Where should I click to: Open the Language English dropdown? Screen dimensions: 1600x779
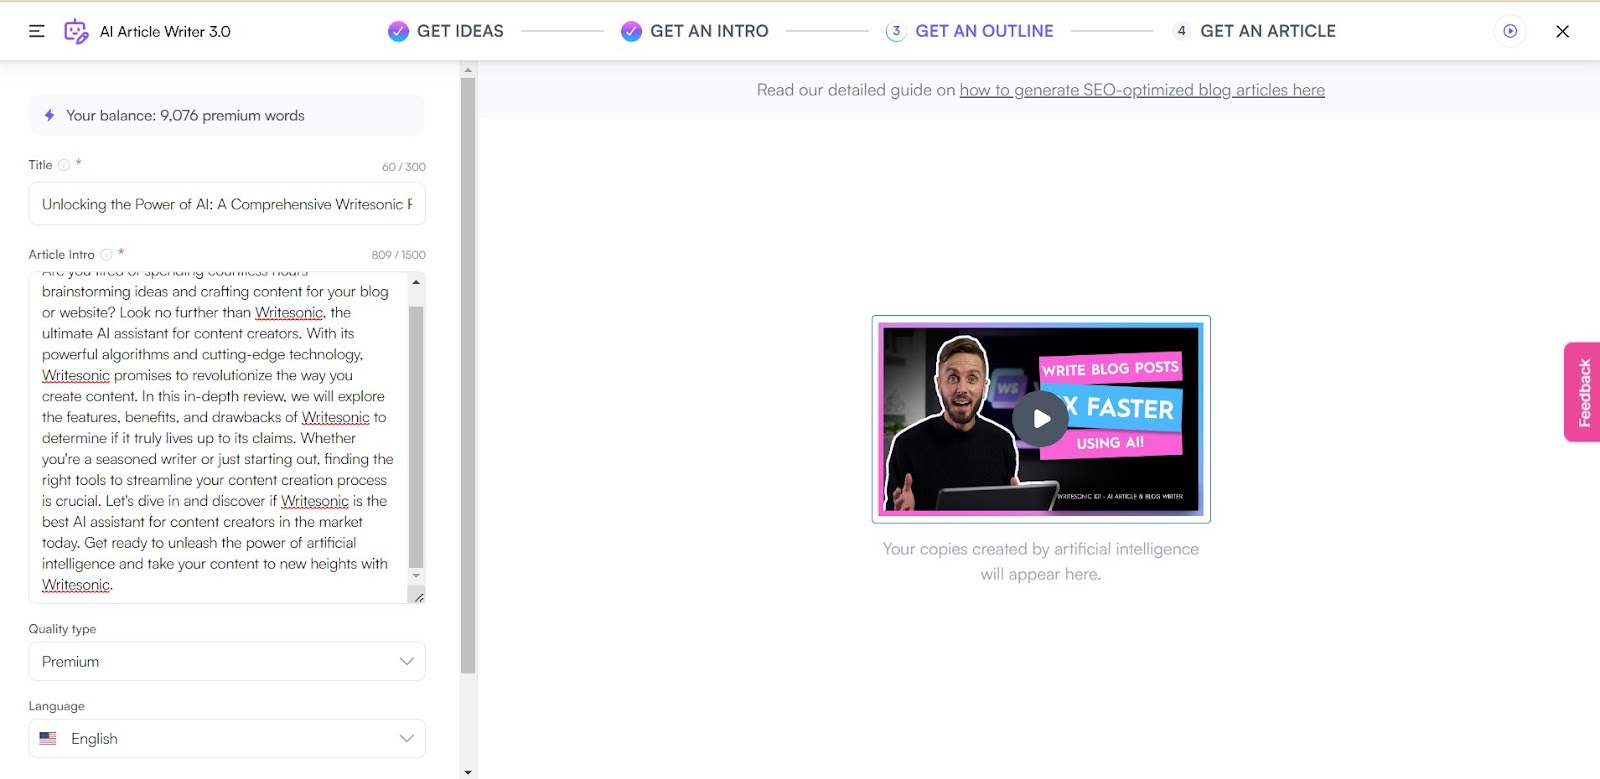pos(227,738)
